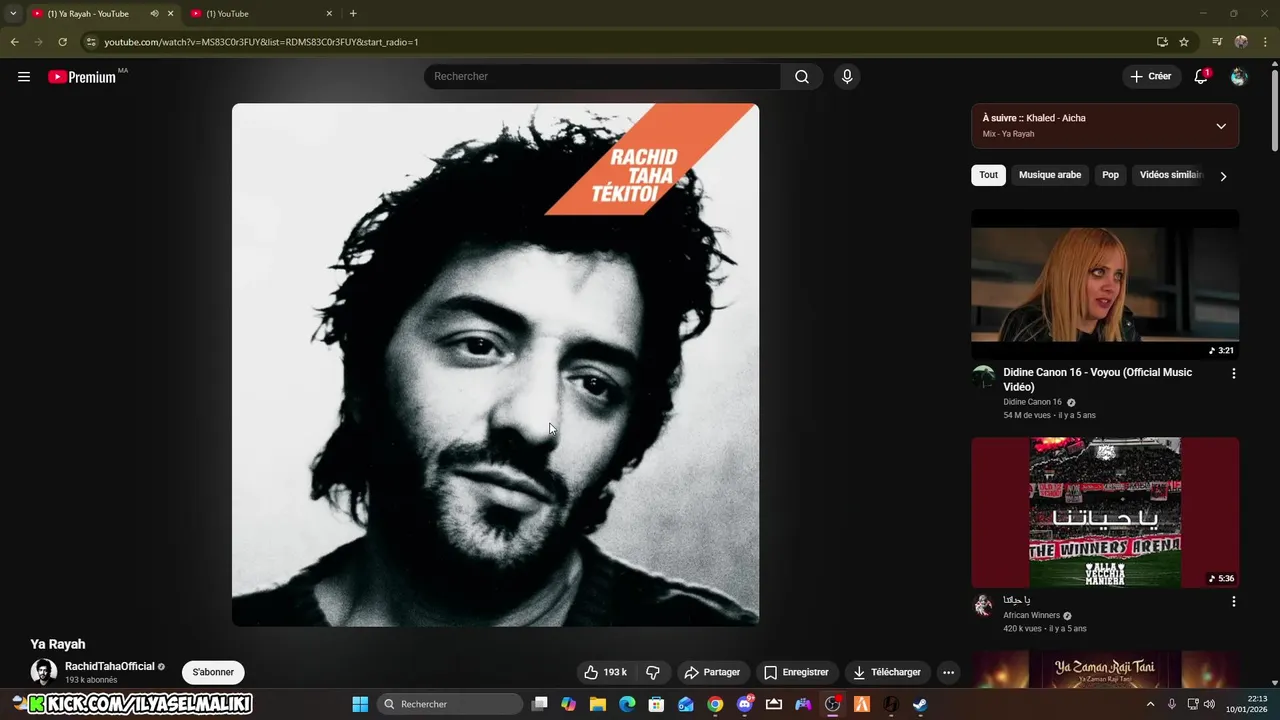The width and height of the screenshot is (1280, 720).
Task: Open Chrome three-dot menu
Action: point(1265,42)
